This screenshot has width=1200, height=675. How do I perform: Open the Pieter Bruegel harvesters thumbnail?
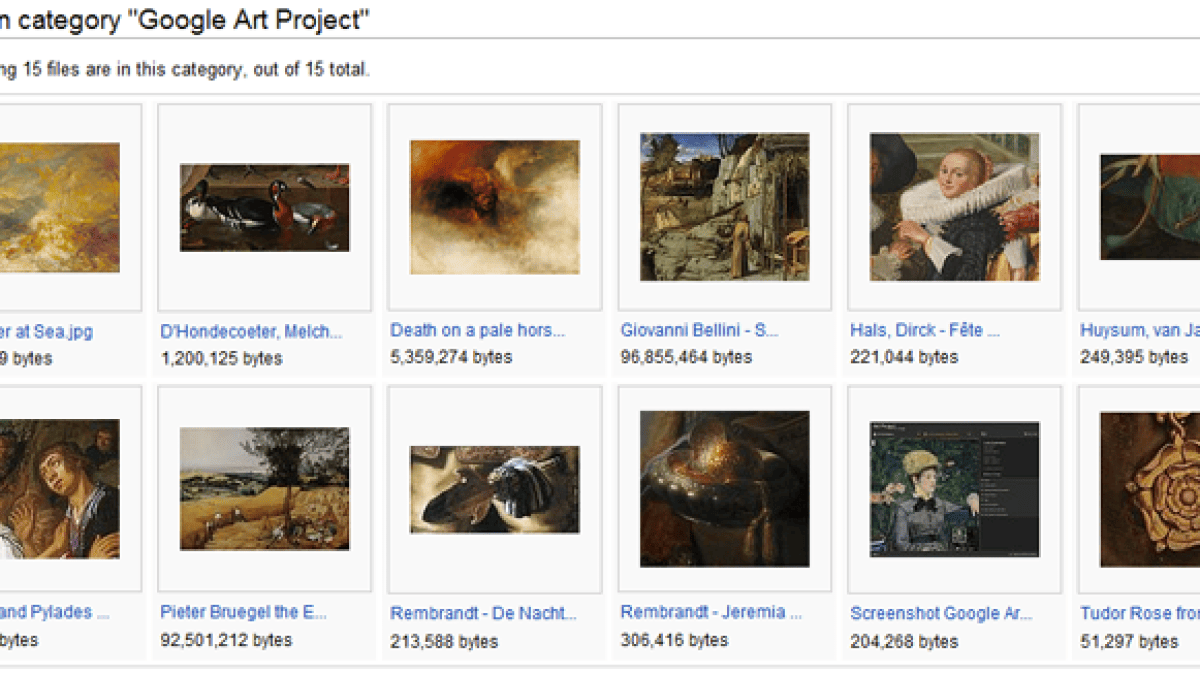click(x=265, y=489)
